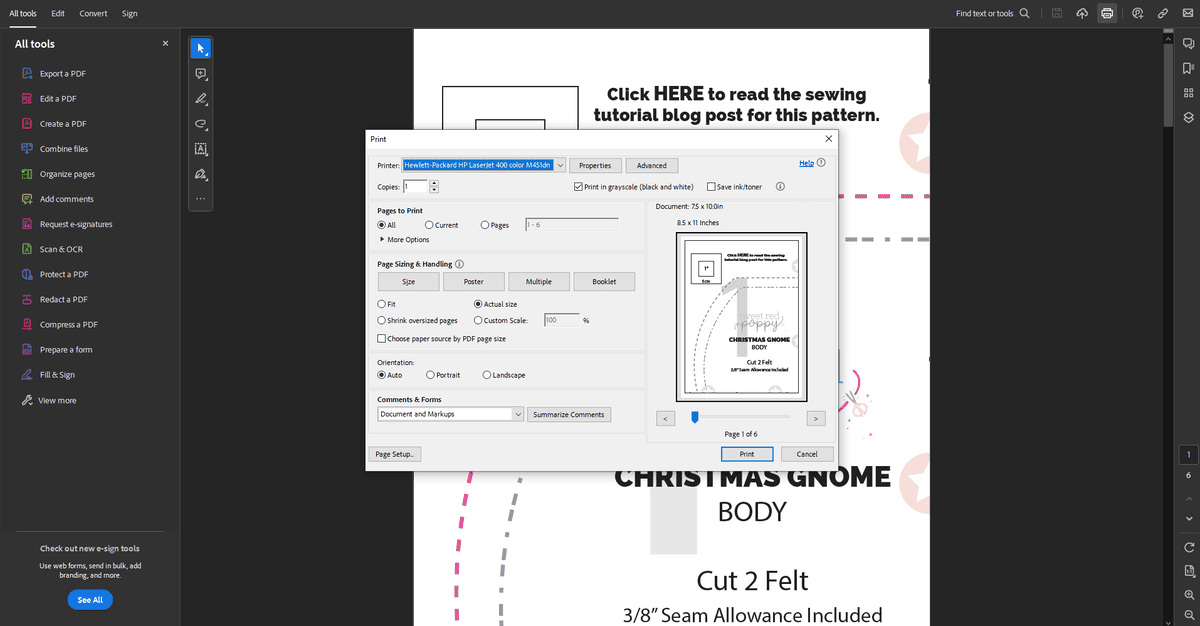Click the Page Setup button
The height and width of the screenshot is (626, 1200).
394,454
